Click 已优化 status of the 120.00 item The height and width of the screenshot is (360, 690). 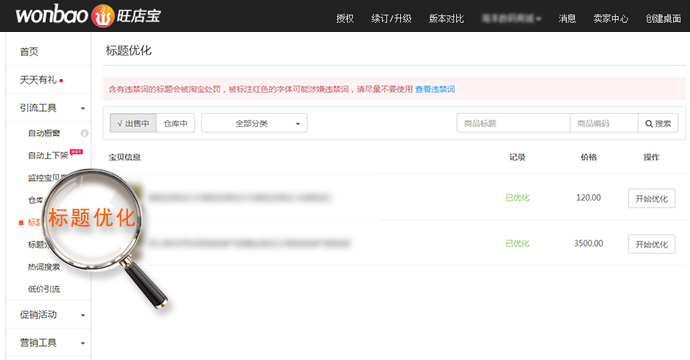coord(518,198)
